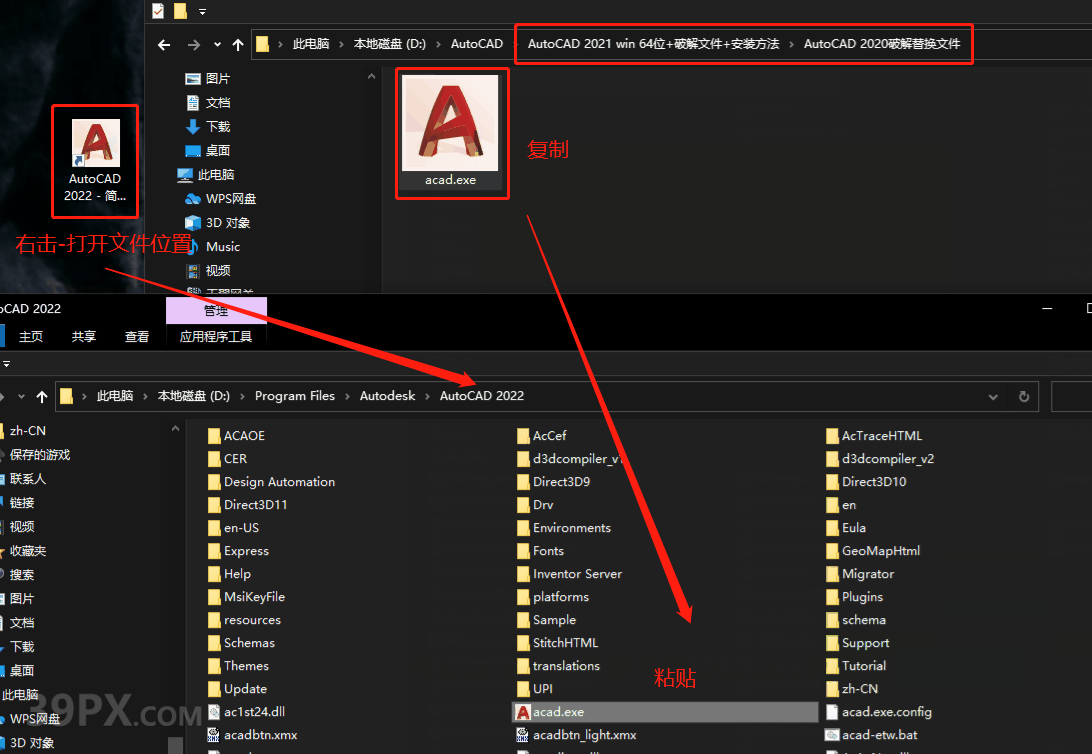This screenshot has height=754, width=1092.
Task: Click Program Files breadcrumb in lower address bar
Action: point(295,396)
